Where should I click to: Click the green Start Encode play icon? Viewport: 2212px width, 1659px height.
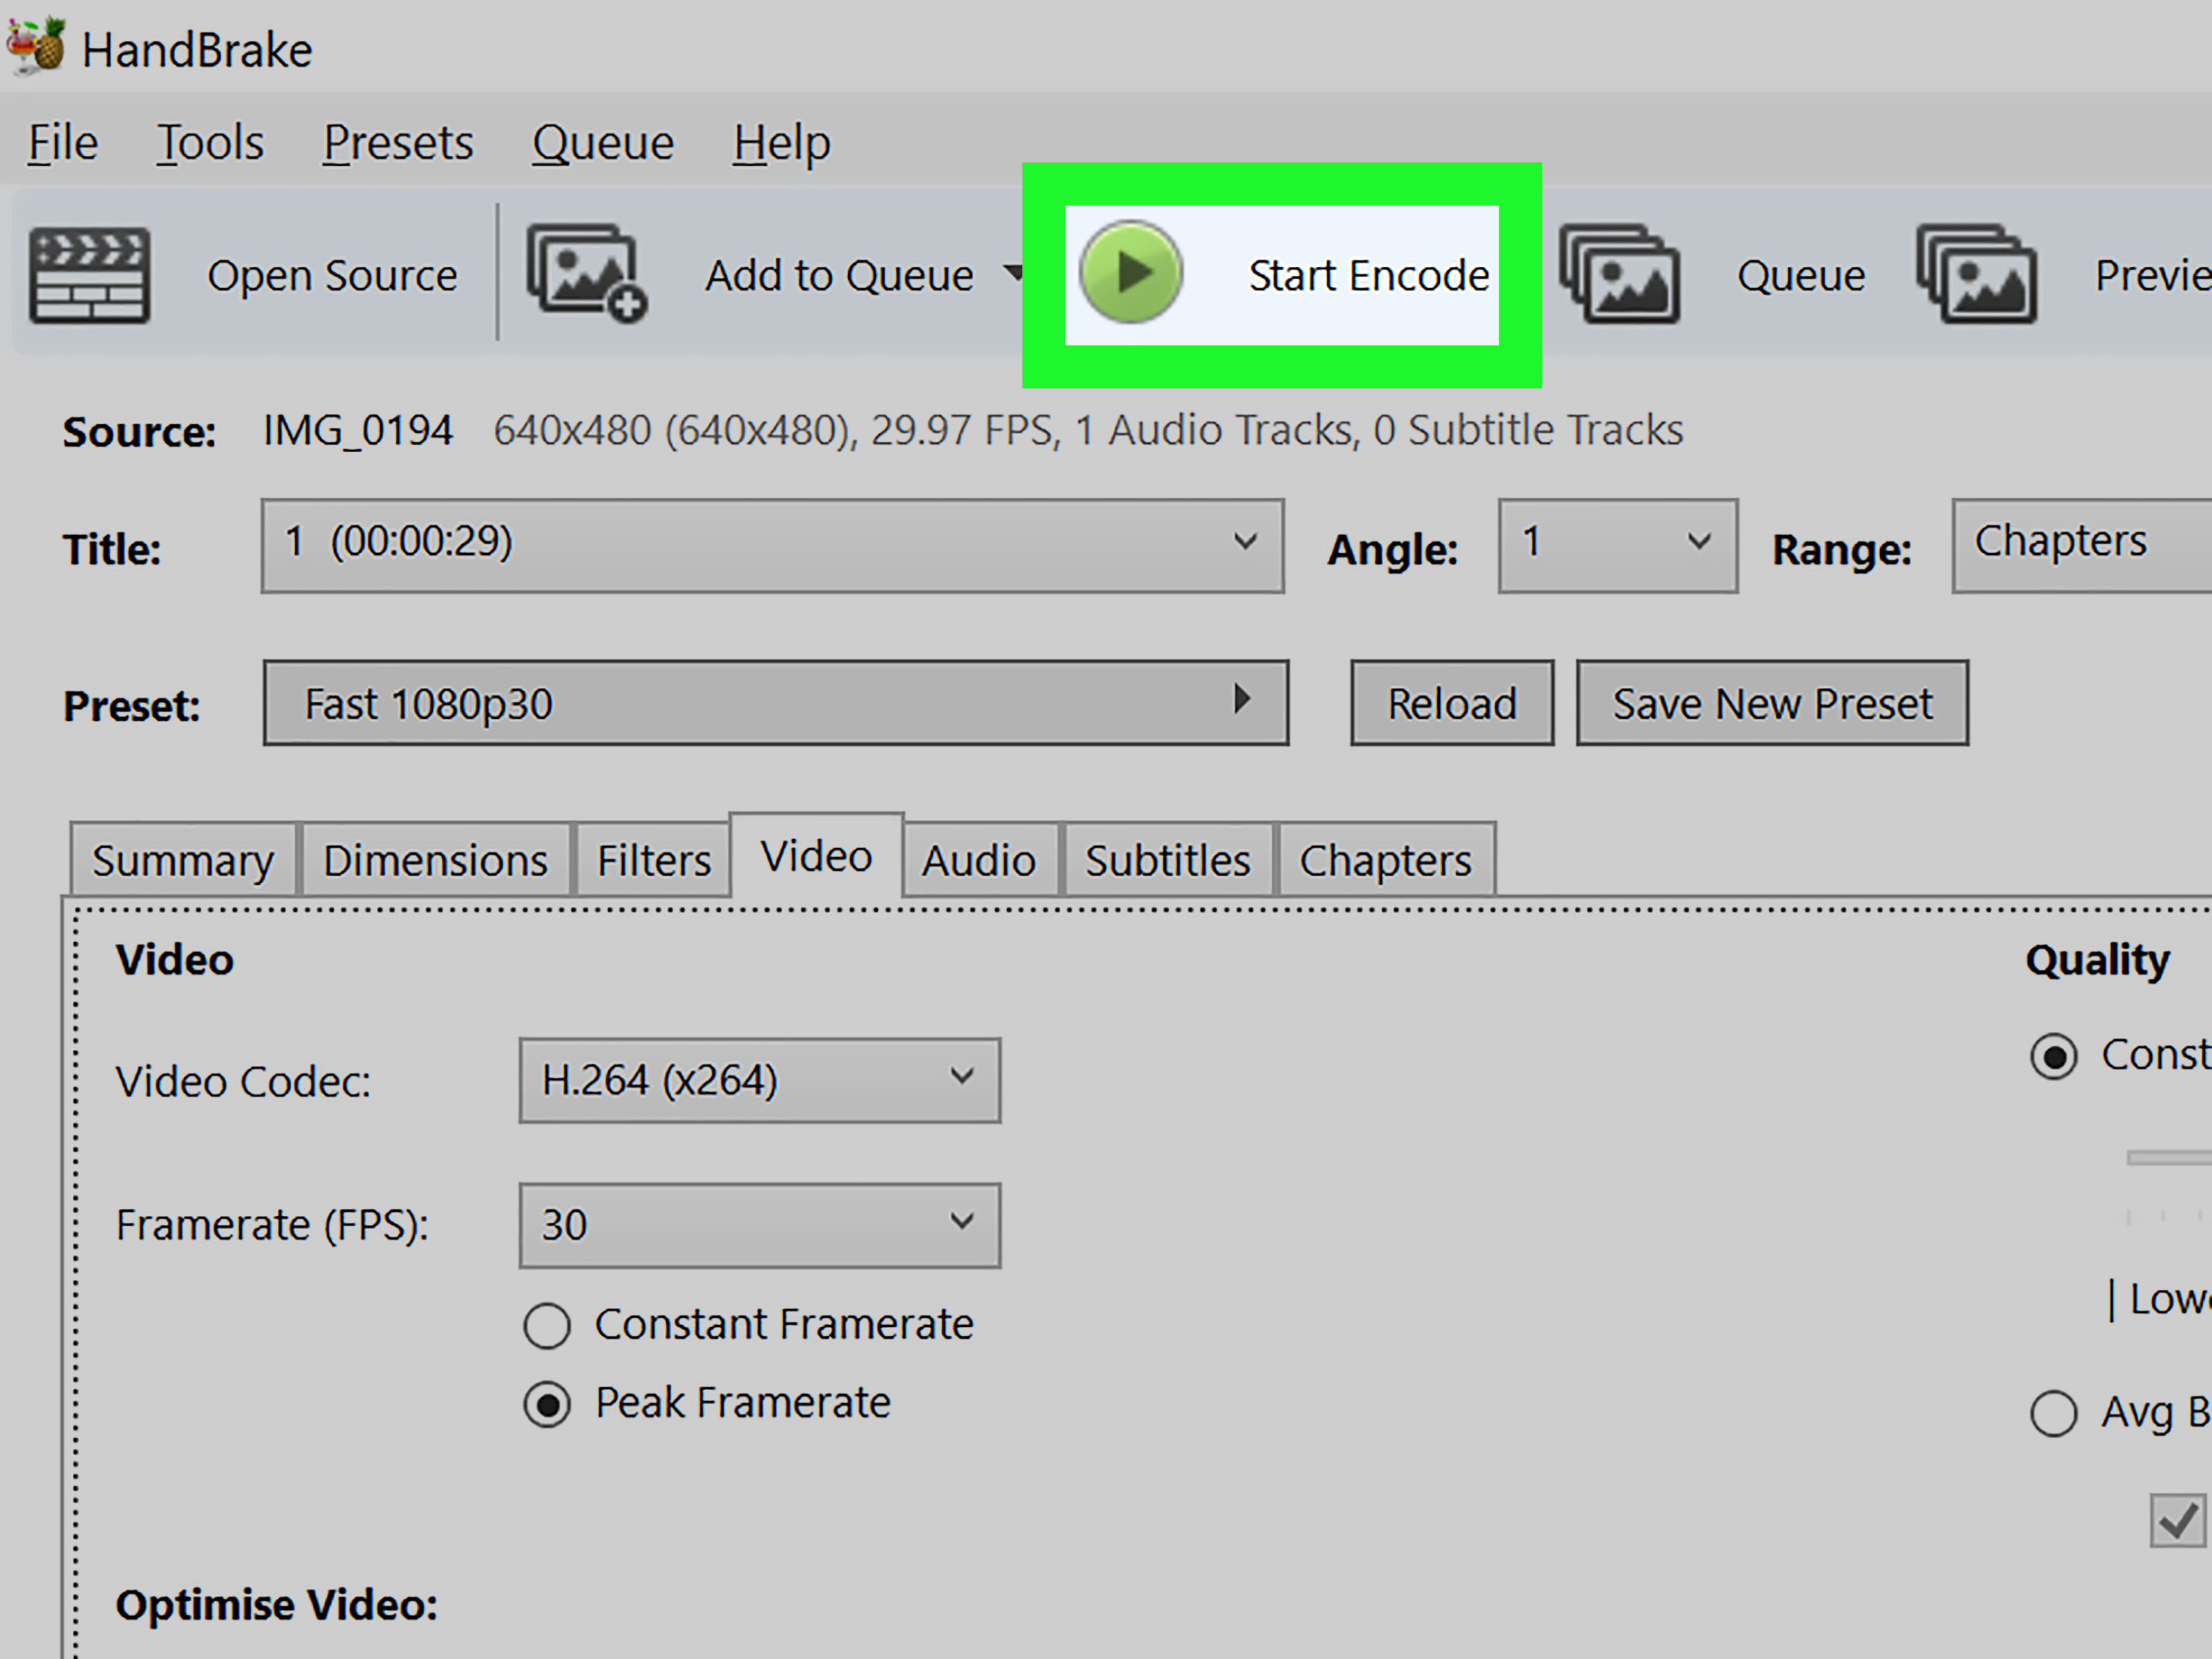(1131, 272)
